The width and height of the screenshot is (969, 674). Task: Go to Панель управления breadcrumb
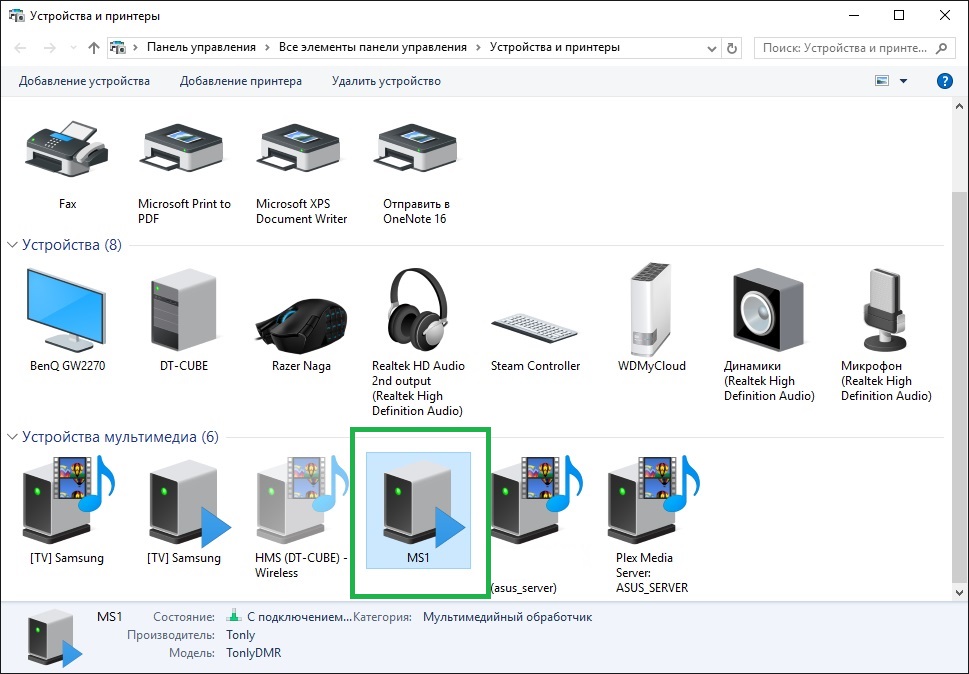click(201, 48)
